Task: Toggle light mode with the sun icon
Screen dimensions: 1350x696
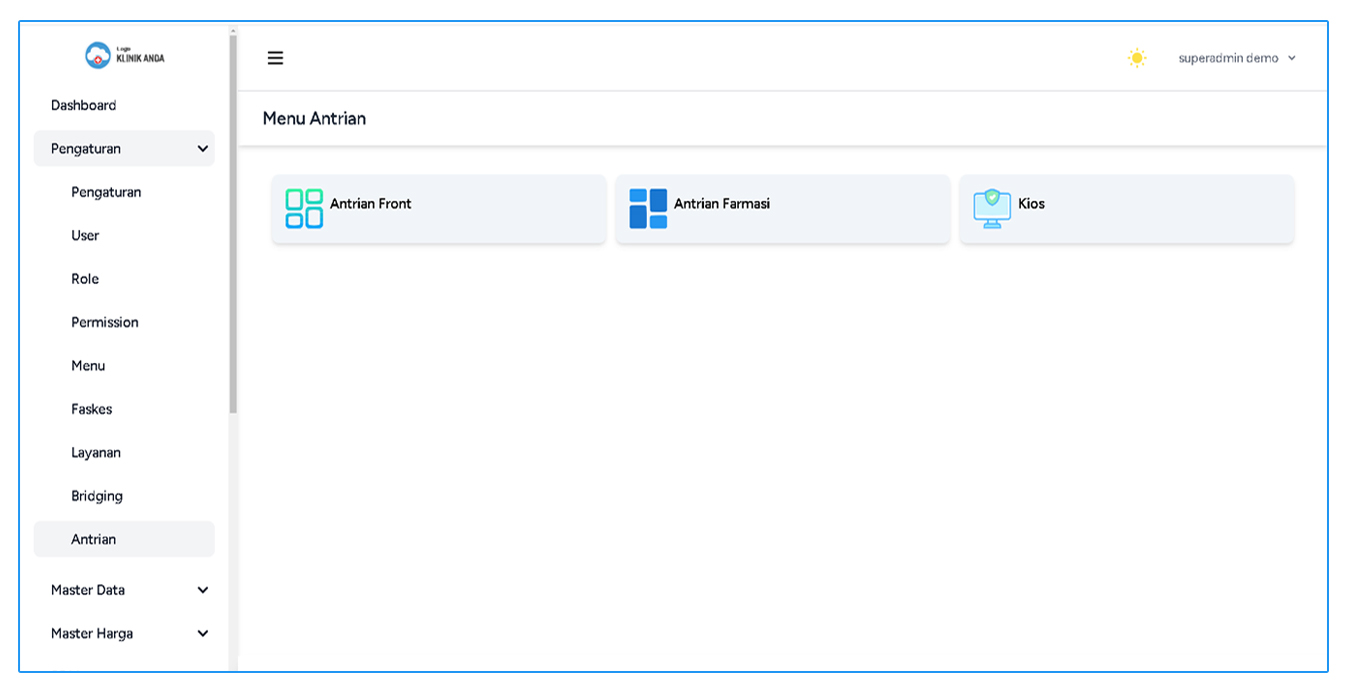Action: [x=1137, y=58]
